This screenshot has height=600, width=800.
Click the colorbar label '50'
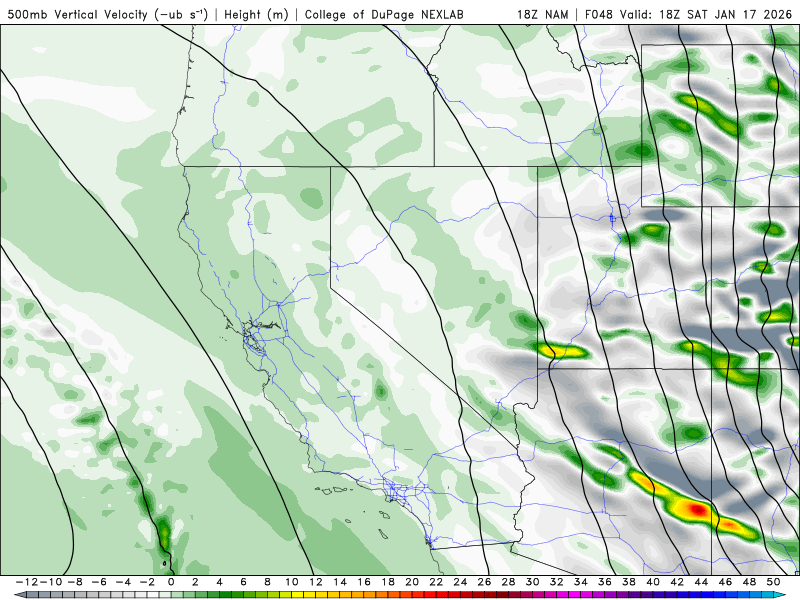(773, 582)
